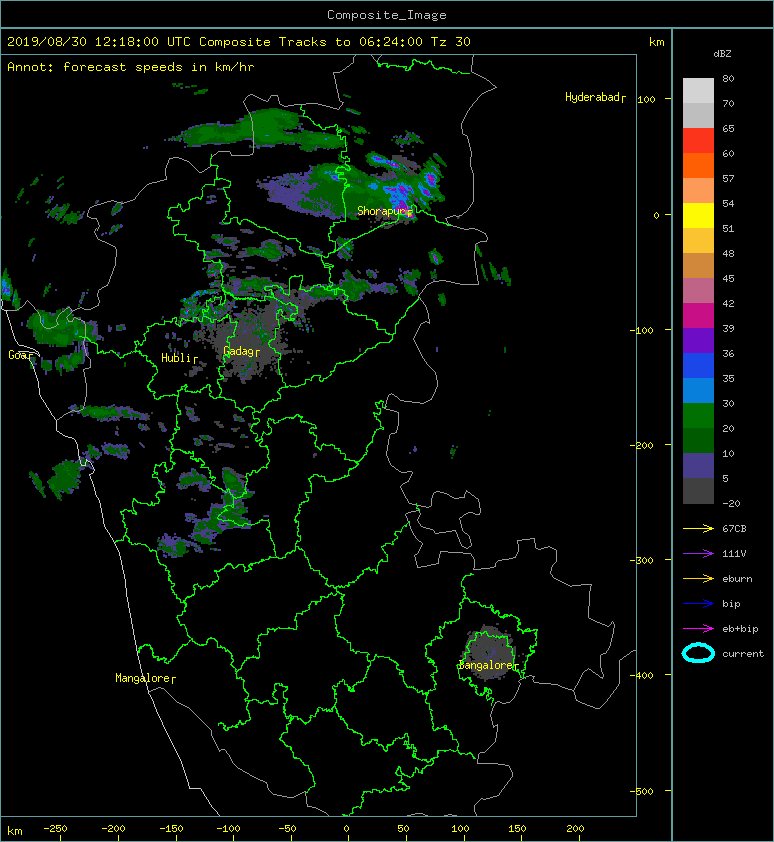Click the -200 tick on vertical km axis
The width and height of the screenshot is (774, 842).
click(x=642, y=445)
